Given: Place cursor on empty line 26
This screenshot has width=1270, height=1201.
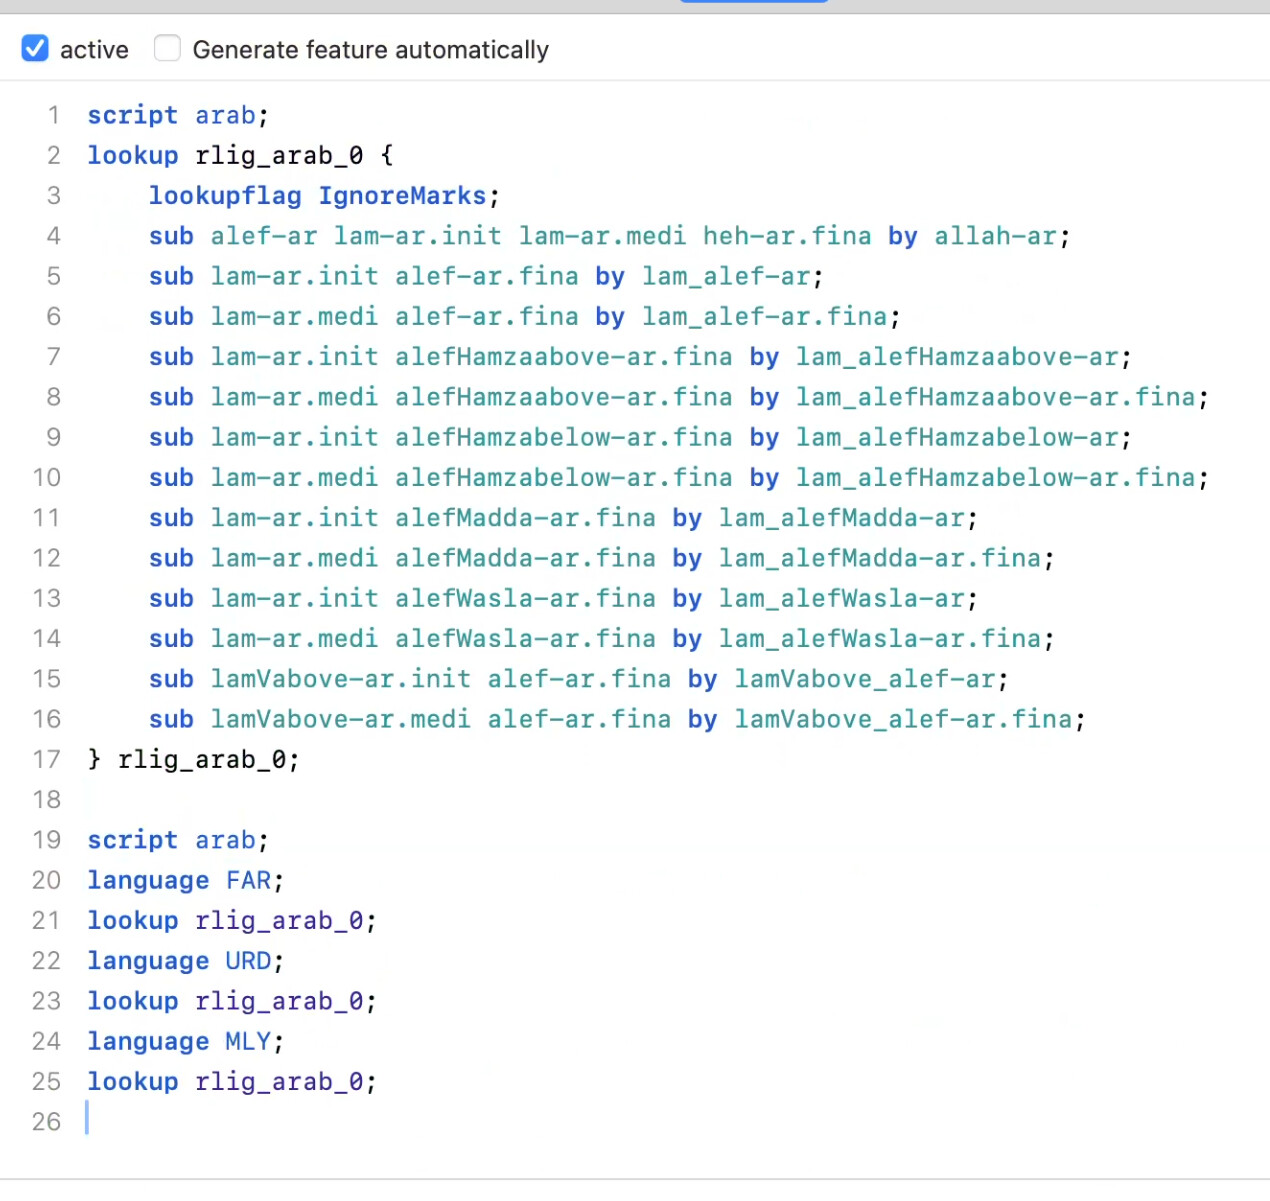Looking at the screenshot, I should pyautogui.click(x=300, y=1121).
